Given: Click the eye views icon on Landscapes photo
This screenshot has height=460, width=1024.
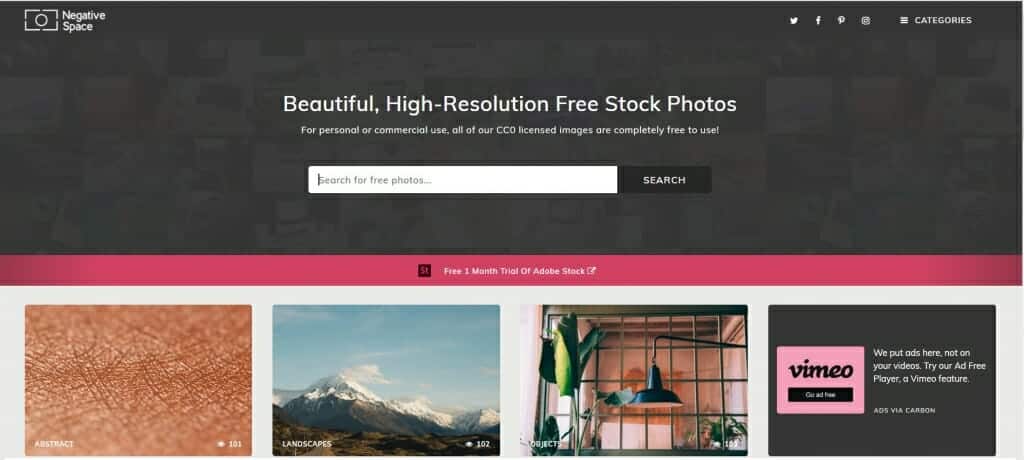Looking at the screenshot, I should pos(469,444).
